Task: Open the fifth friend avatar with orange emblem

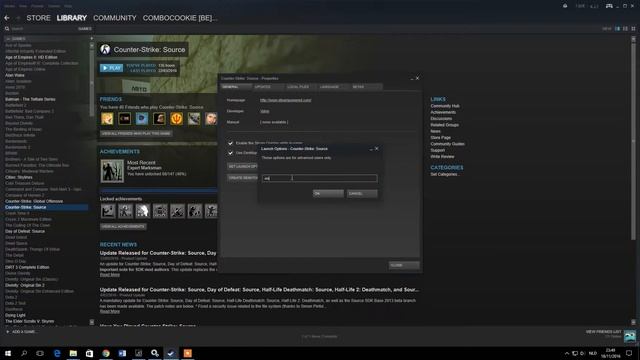Action: click(176, 118)
